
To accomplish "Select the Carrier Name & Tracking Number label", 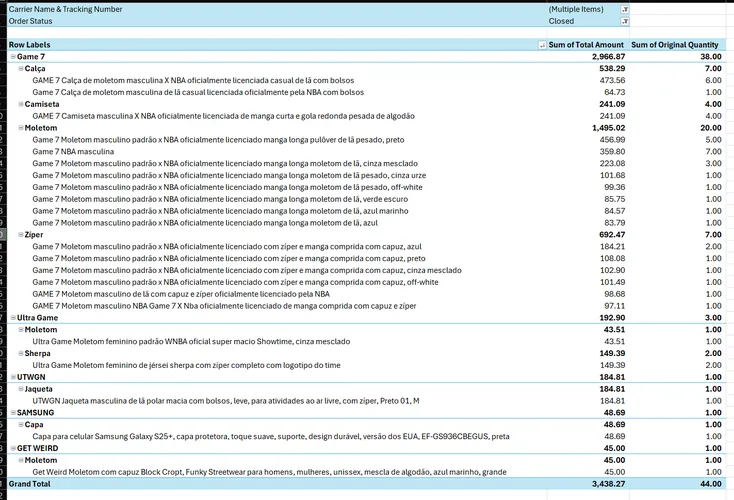I will [x=66, y=9].
